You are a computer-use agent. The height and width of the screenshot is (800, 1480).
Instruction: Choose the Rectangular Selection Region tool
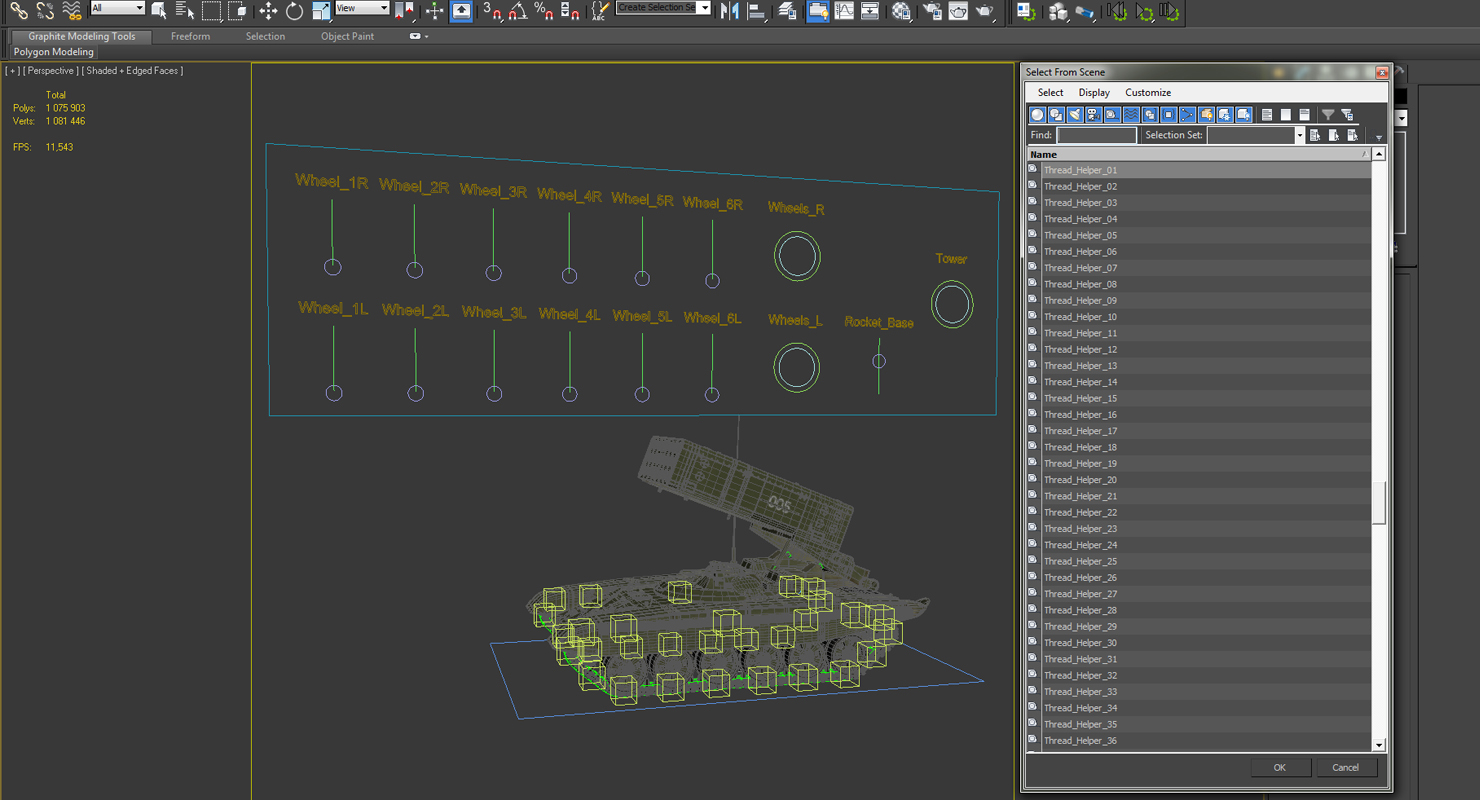click(212, 10)
